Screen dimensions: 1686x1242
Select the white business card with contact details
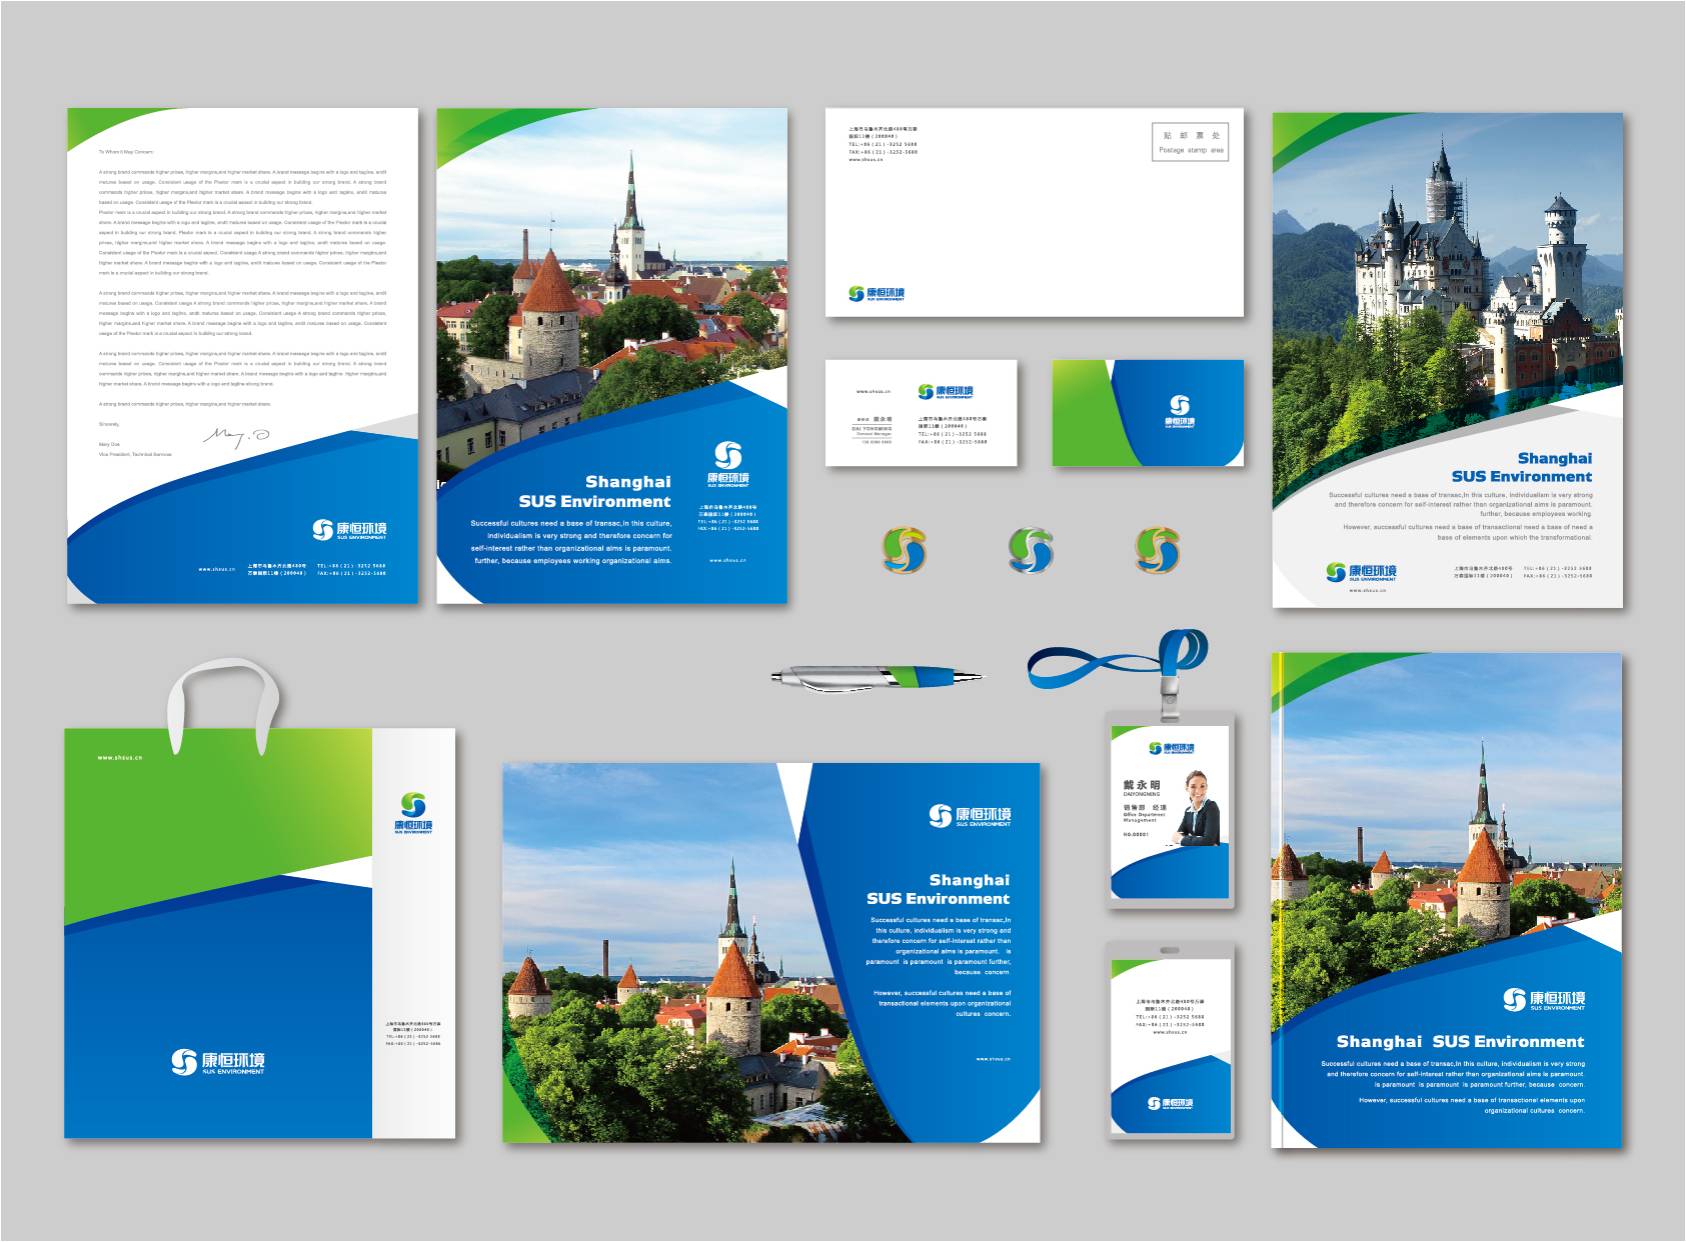(921, 413)
